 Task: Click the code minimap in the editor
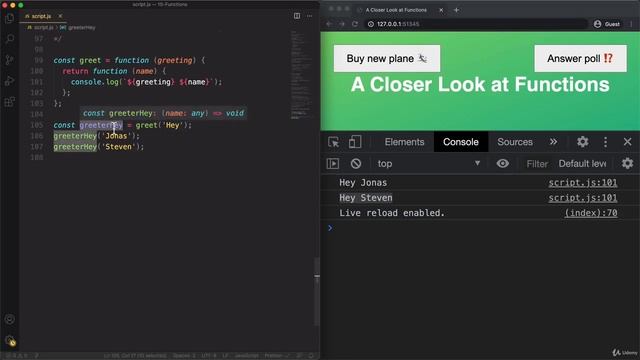tap(301, 76)
